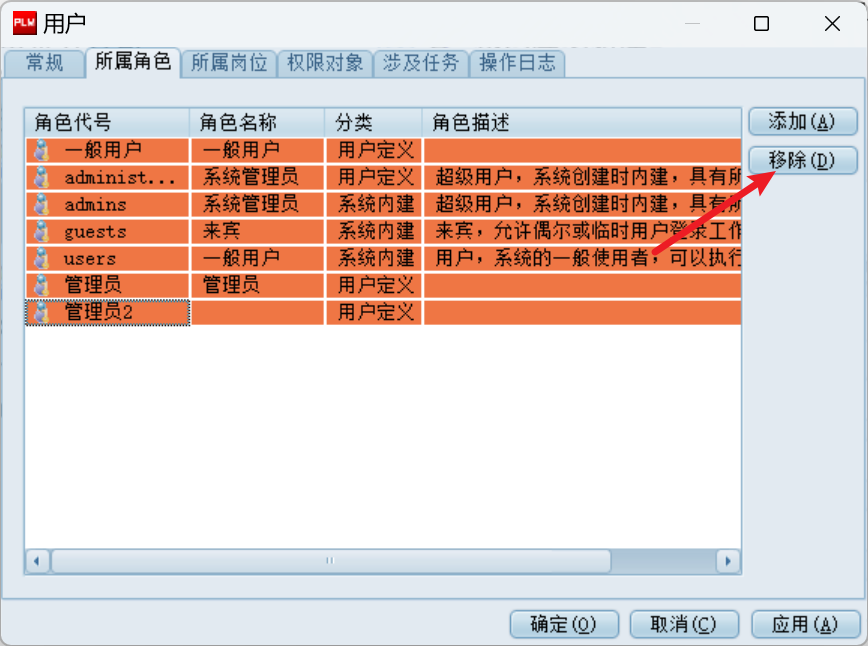Close the 用户 dialog window
This screenshot has height=646, width=868.
[x=832, y=23]
